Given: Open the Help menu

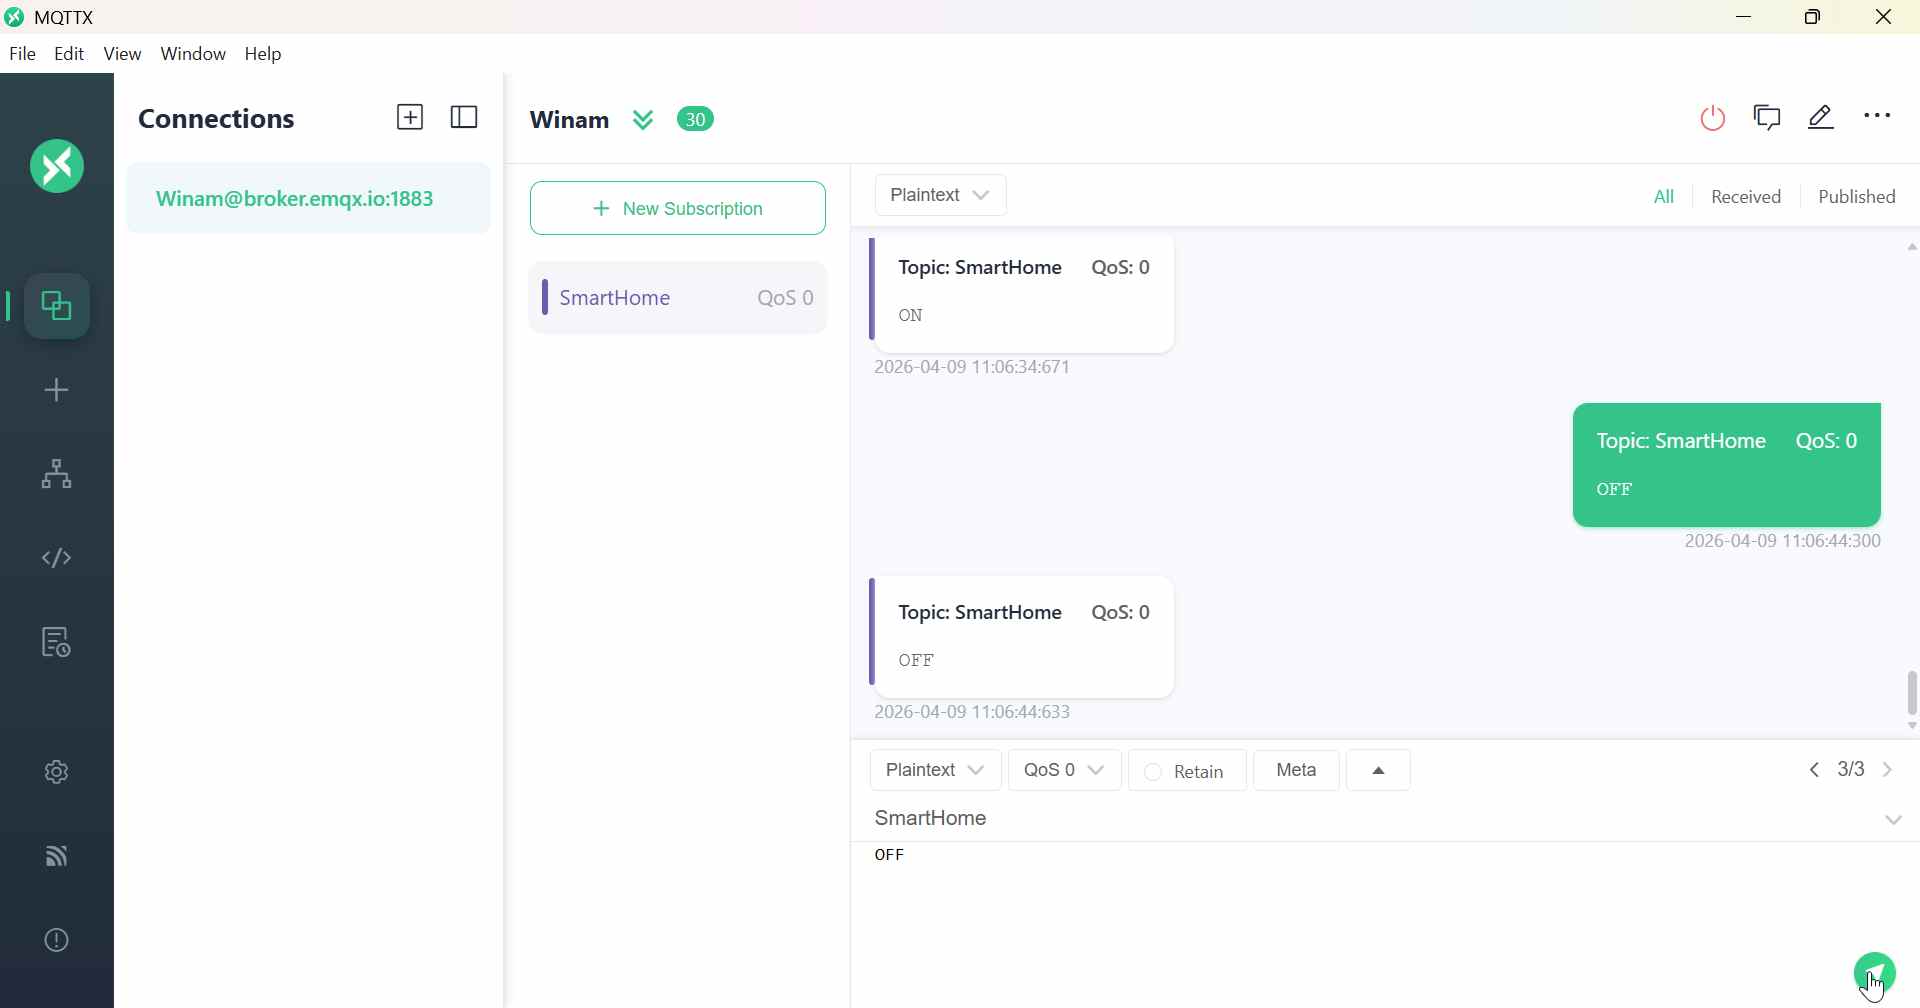Looking at the screenshot, I should [264, 54].
